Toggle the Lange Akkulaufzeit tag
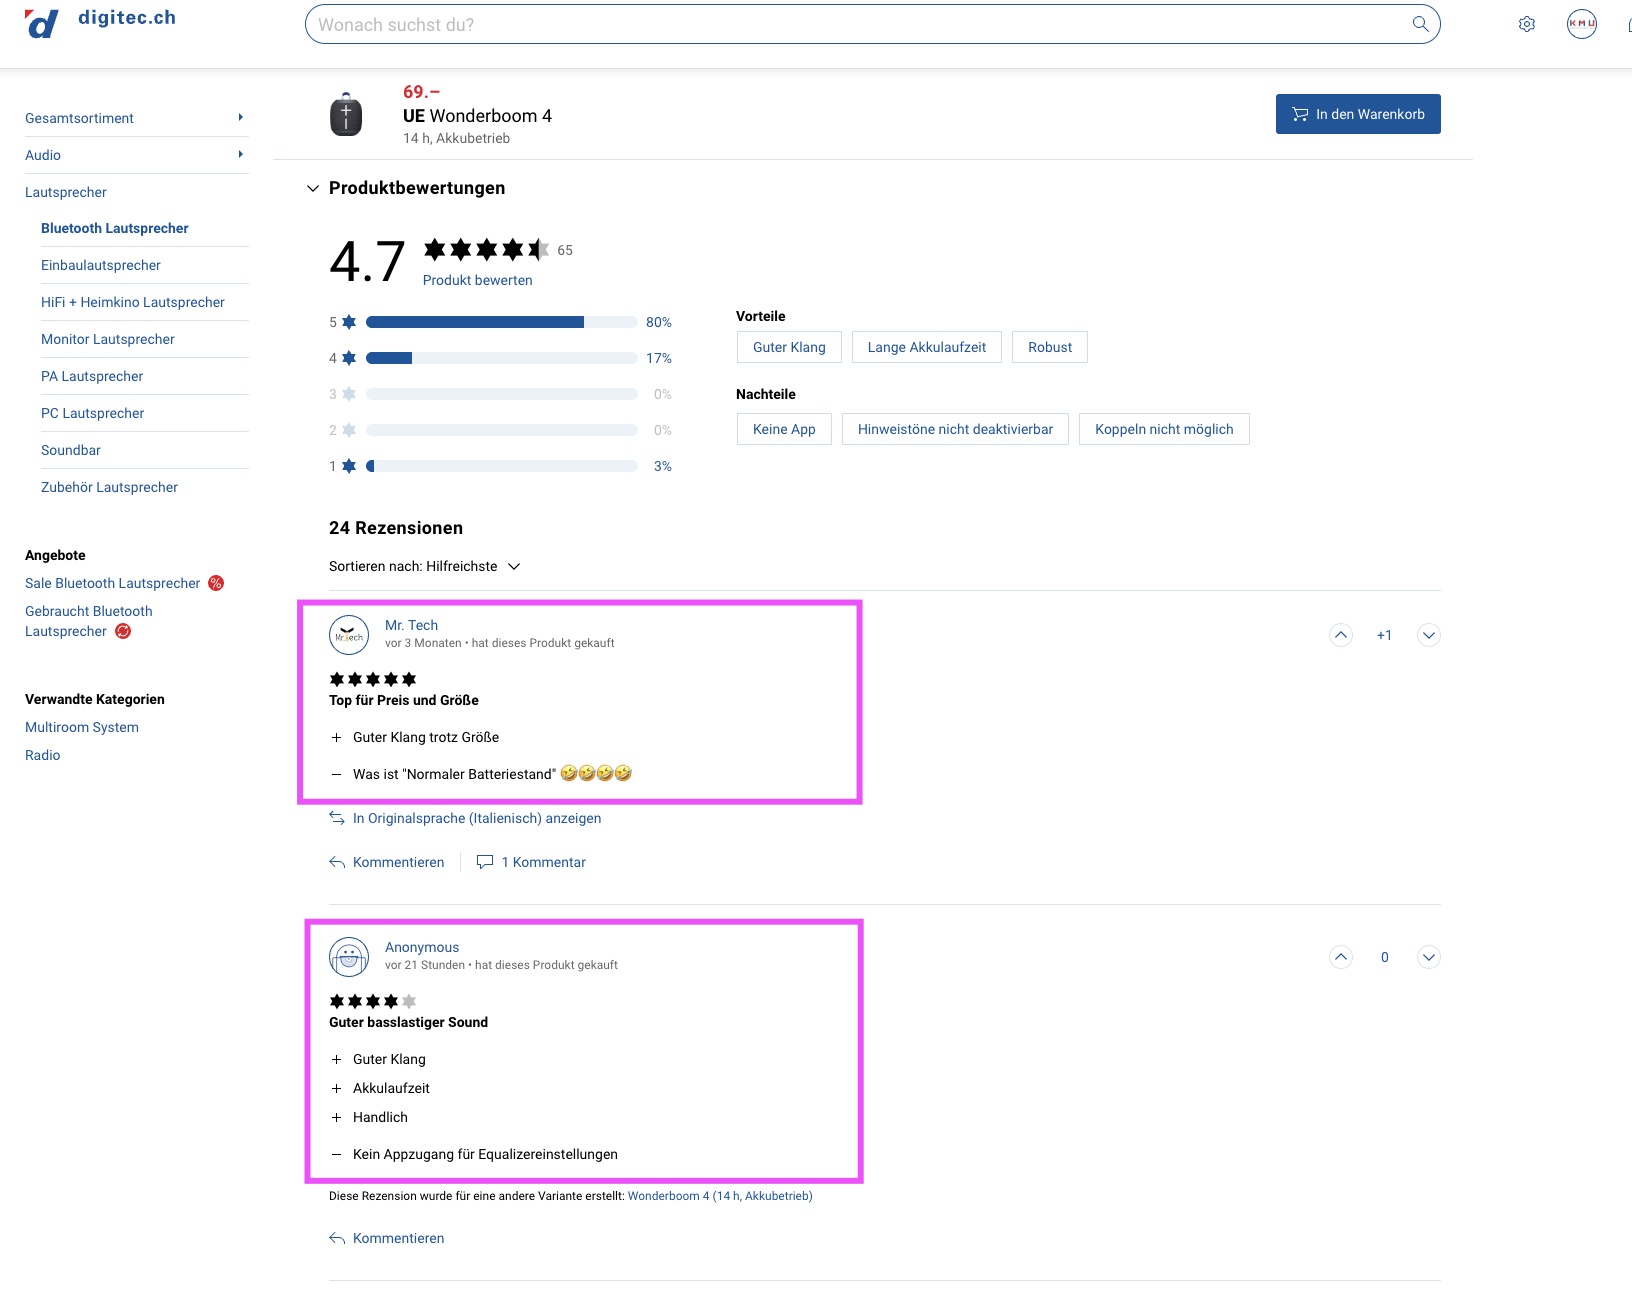The width and height of the screenshot is (1632, 1296). tap(926, 347)
